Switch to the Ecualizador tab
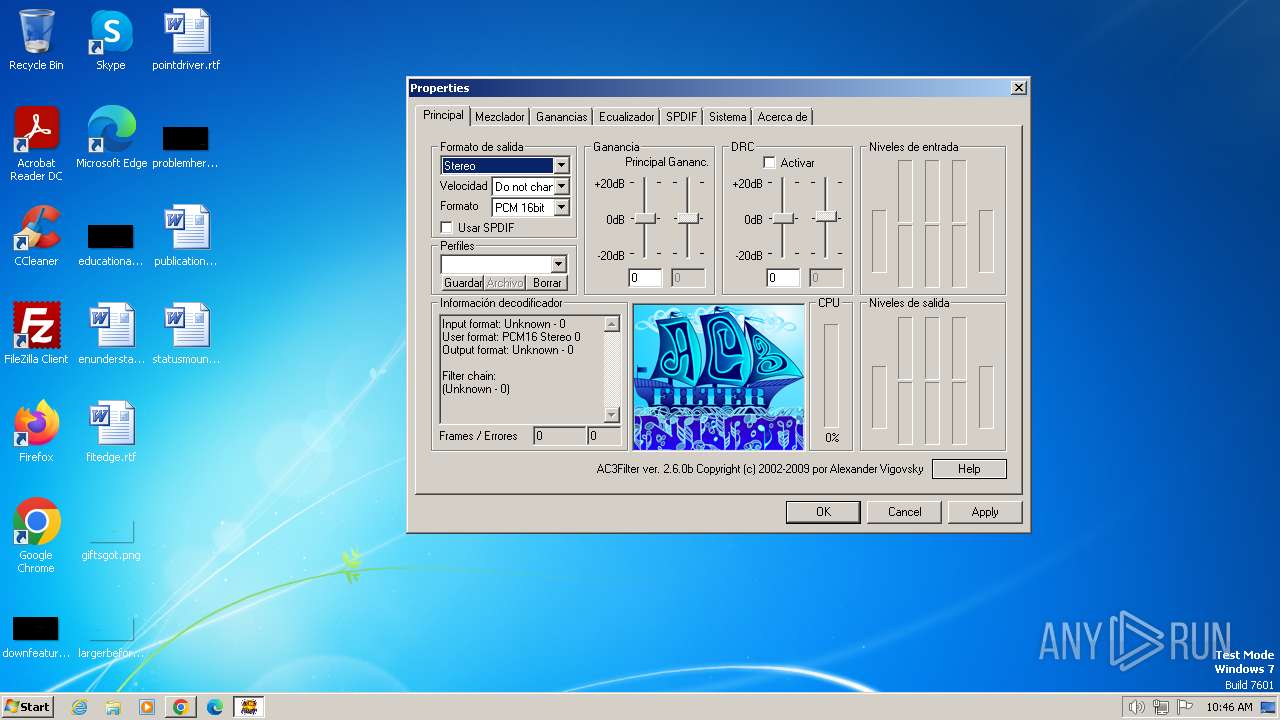Viewport: 1280px width, 720px height. point(627,117)
